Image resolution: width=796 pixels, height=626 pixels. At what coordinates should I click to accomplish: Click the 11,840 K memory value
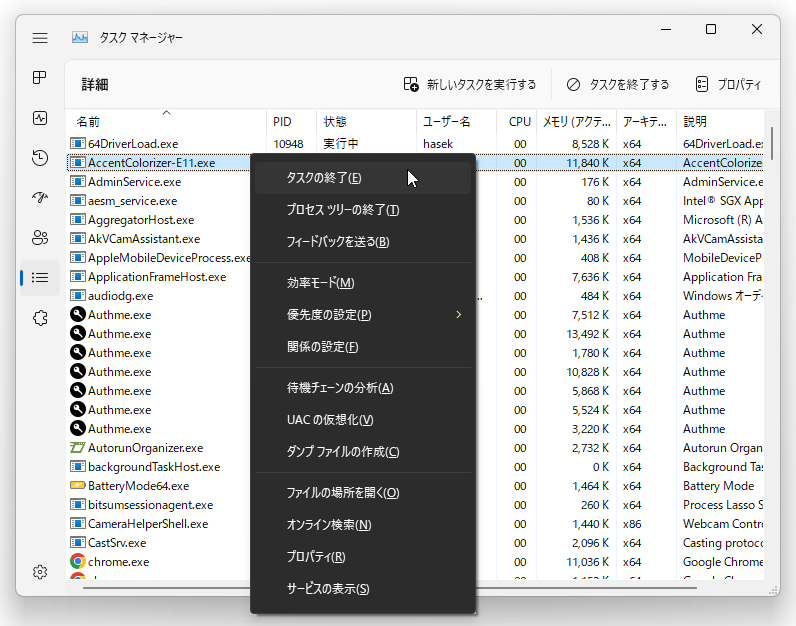pos(587,163)
